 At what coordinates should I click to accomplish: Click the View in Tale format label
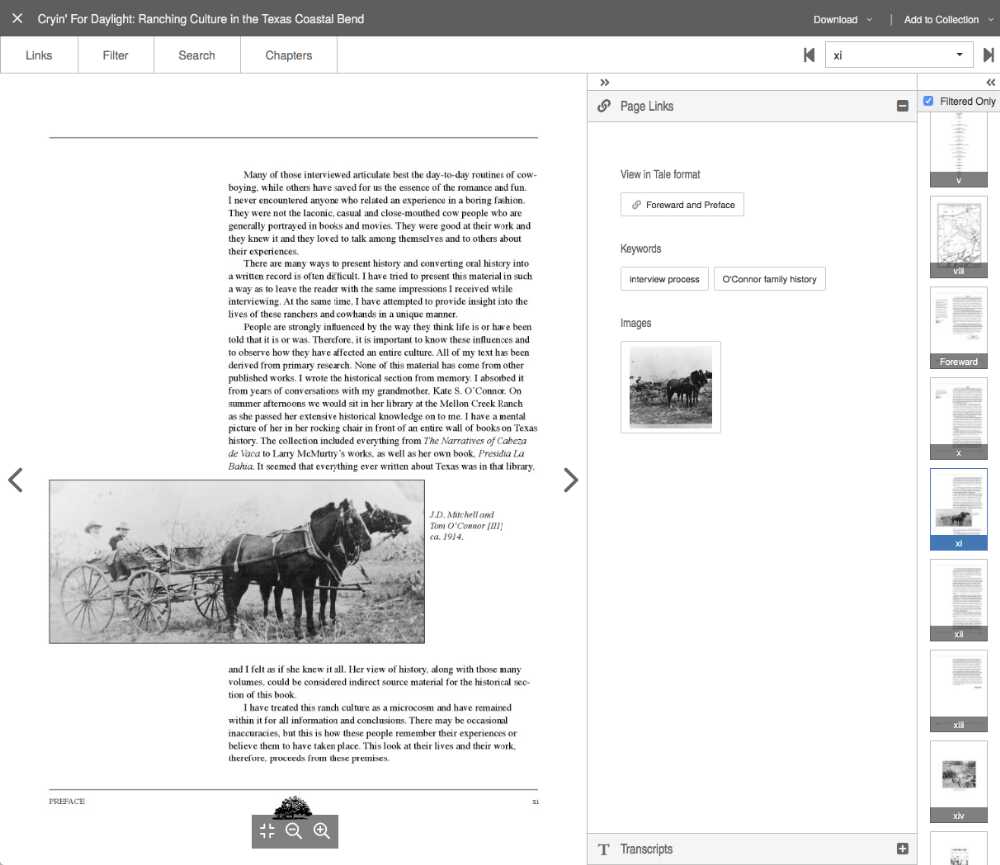pyautogui.click(x=660, y=174)
